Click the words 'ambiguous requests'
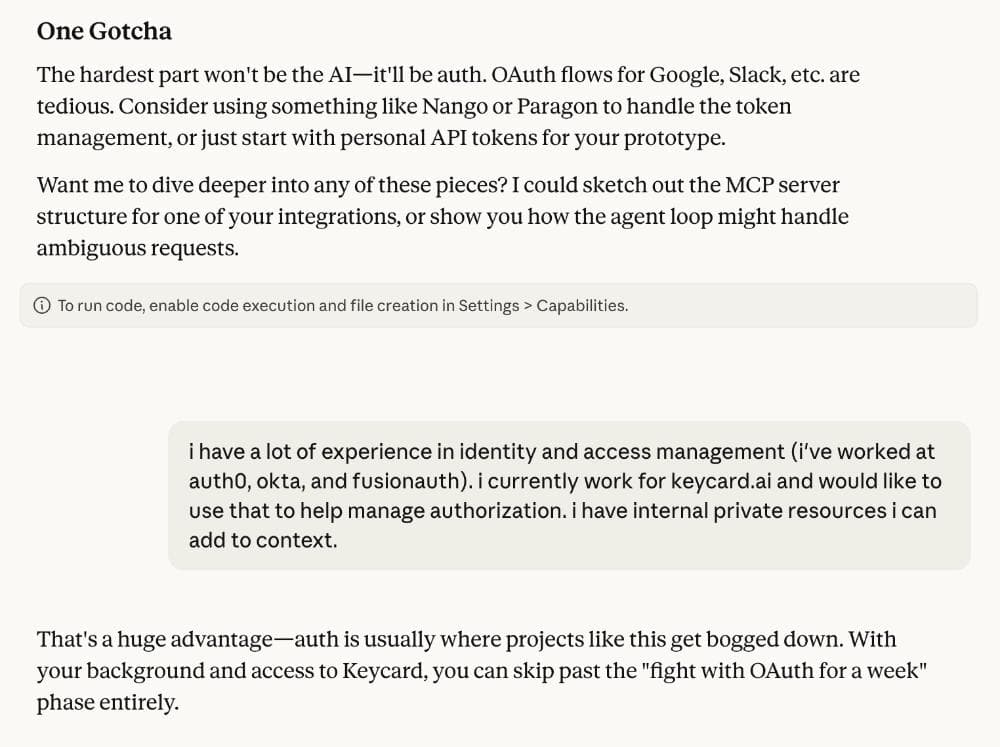Viewport: 1000px width, 747px height. [x=137, y=247]
